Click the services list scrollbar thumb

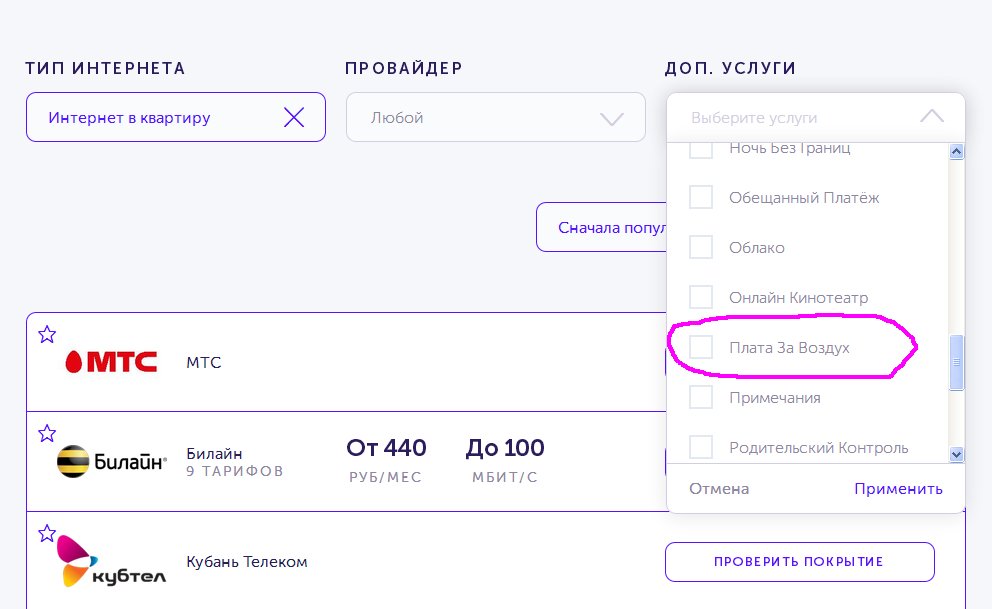click(x=956, y=361)
